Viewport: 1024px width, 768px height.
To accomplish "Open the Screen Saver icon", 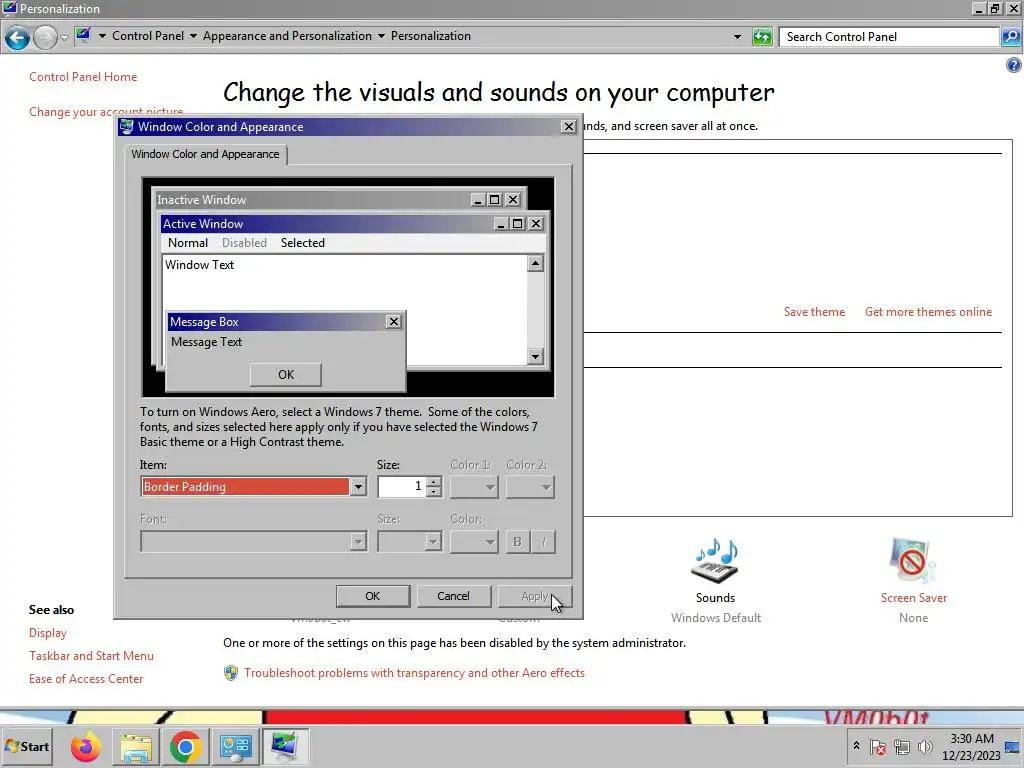I will 913,560.
